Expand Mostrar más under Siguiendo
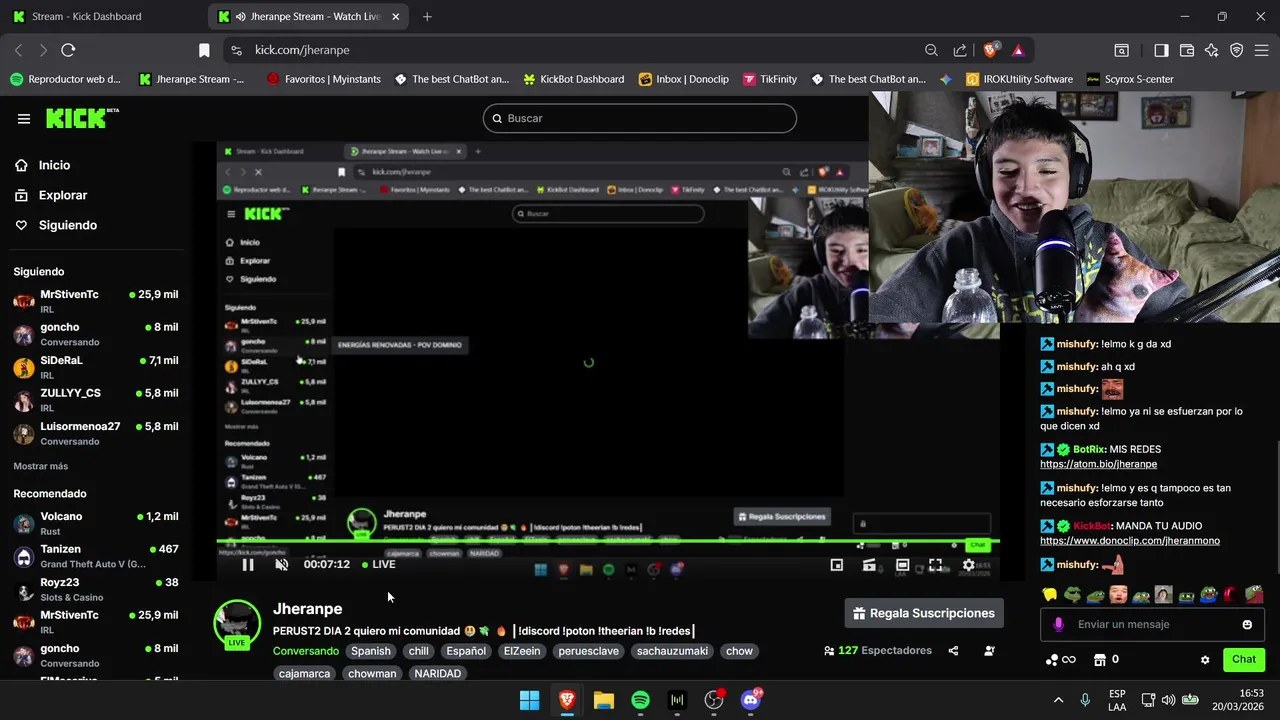1280x720 pixels. 41,466
